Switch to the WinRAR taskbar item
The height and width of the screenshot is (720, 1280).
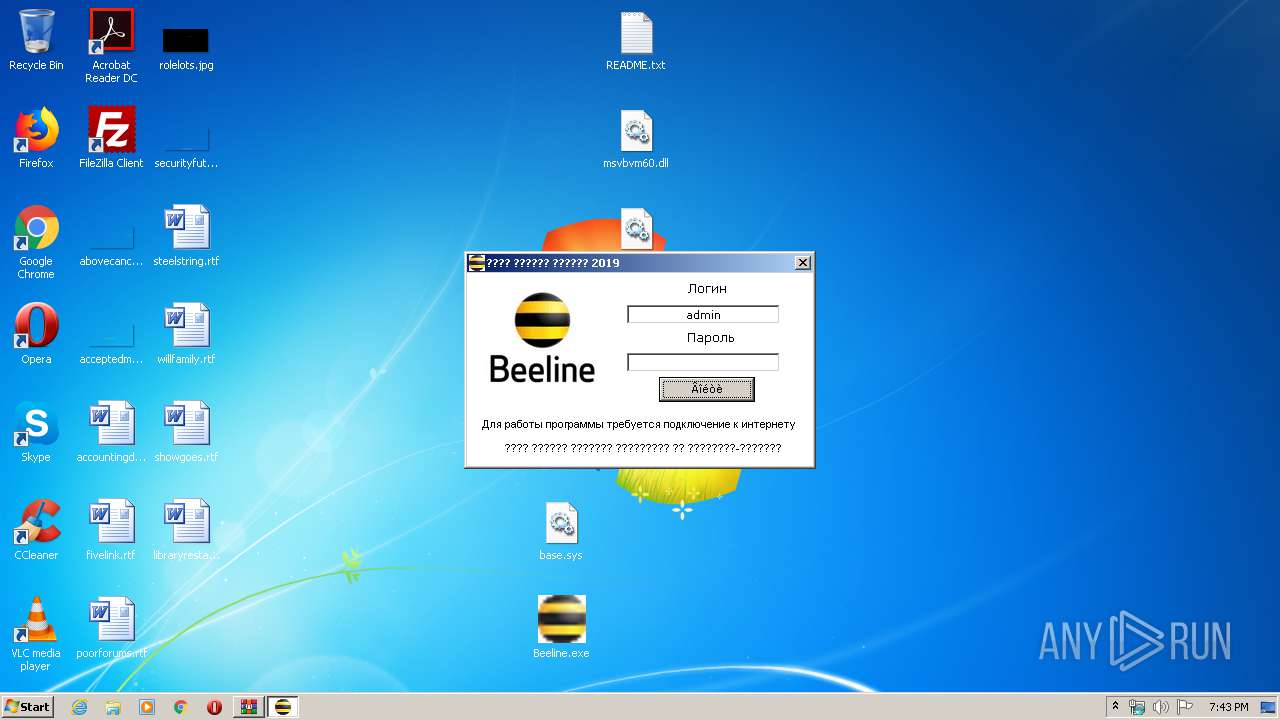[249, 707]
